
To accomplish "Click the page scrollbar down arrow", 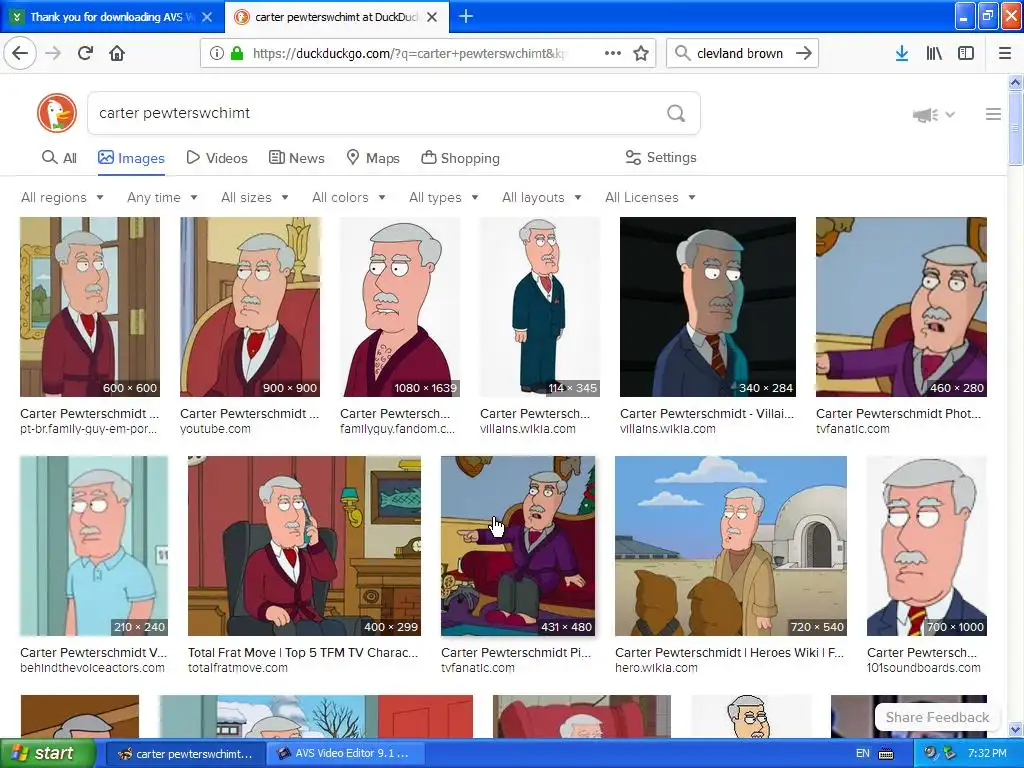I will coord(1016,729).
